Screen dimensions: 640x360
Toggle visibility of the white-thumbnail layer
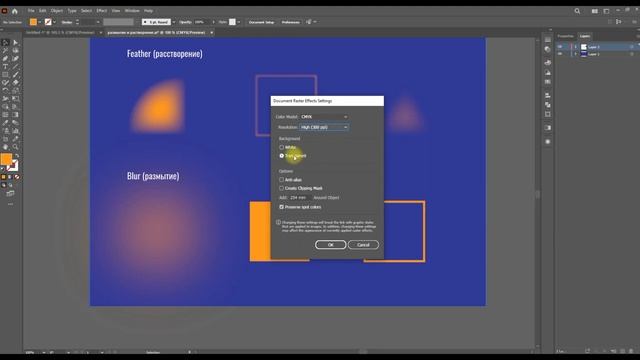560,47
